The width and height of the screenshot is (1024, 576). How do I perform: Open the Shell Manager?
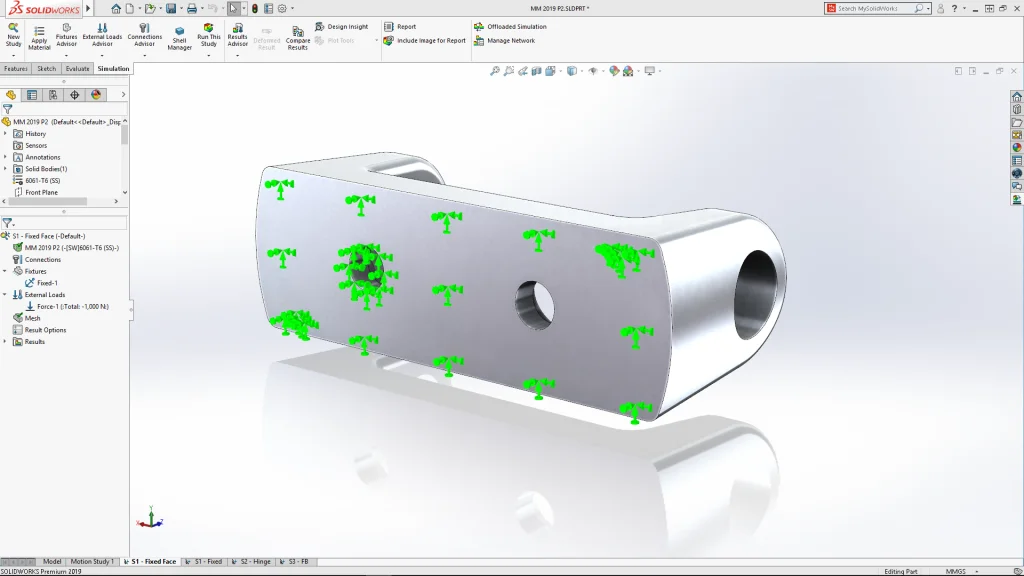coord(179,39)
